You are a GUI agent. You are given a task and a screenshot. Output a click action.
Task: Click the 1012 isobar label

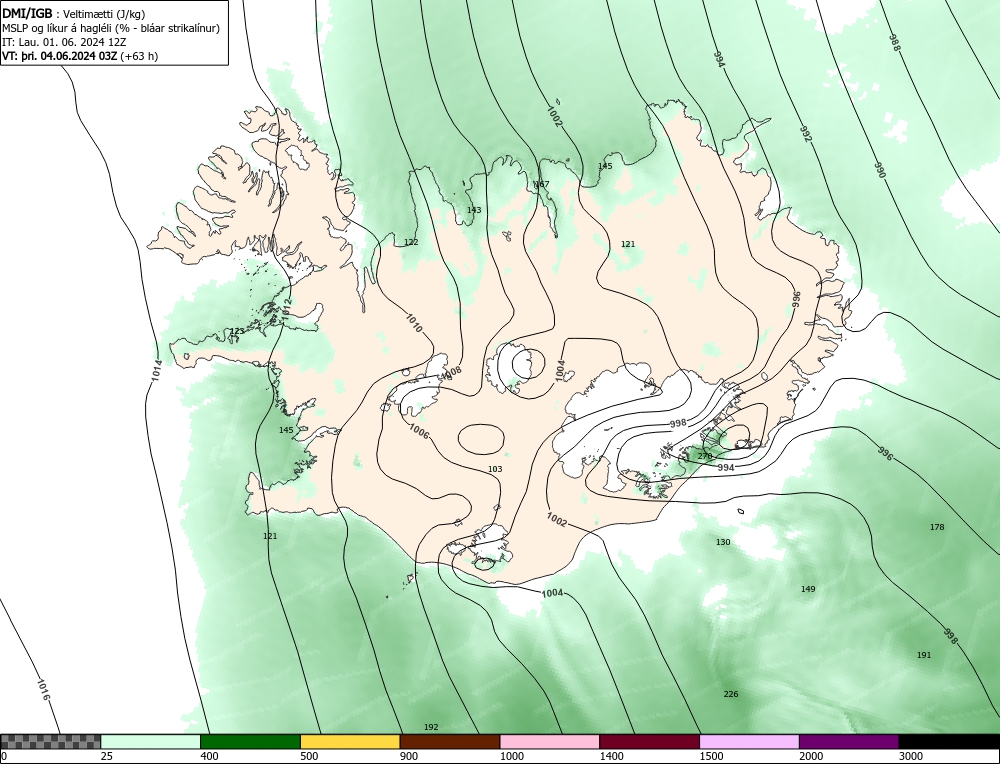coord(286,309)
